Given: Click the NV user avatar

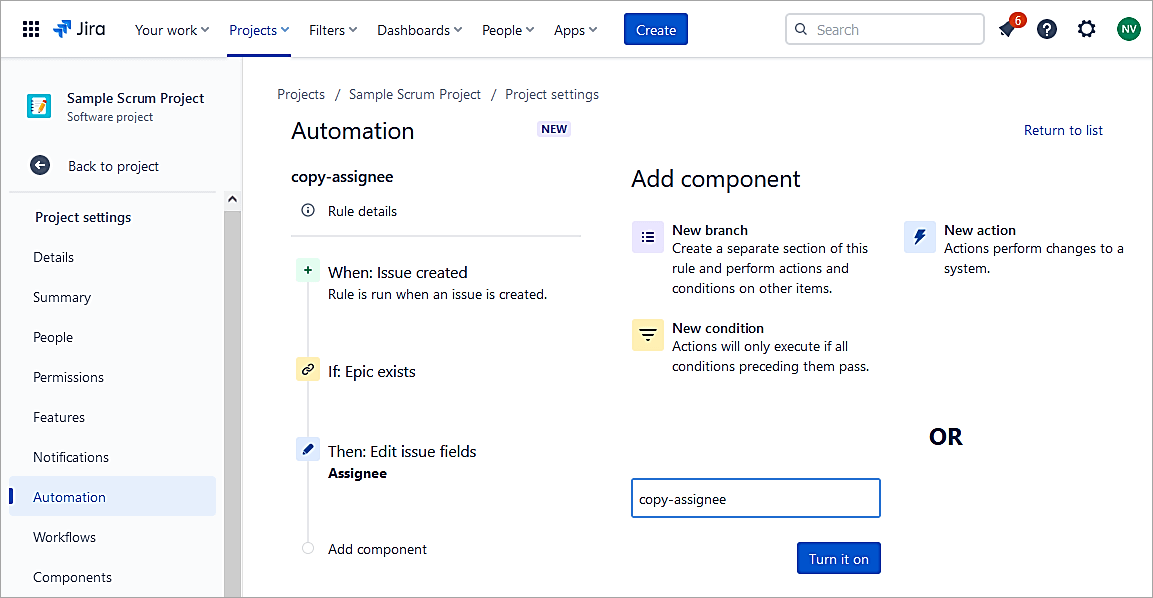Looking at the screenshot, I should coord(1128,29).
